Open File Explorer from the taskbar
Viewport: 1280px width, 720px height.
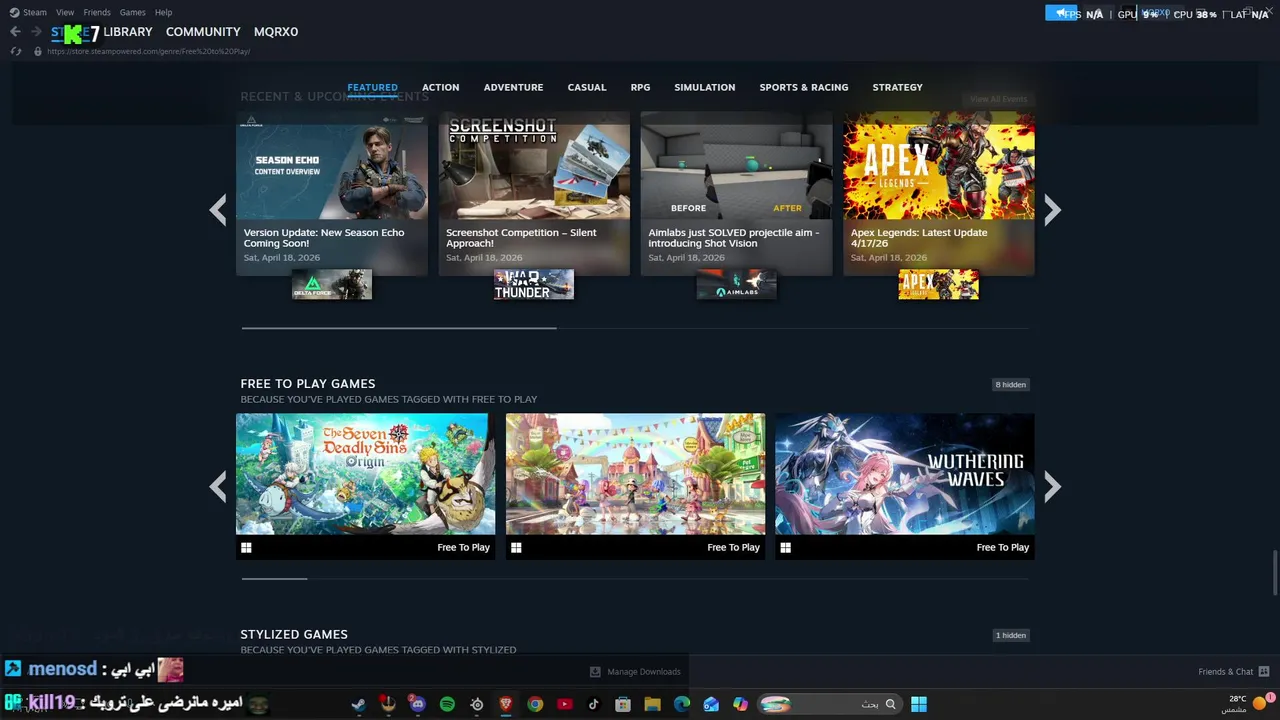pos(653,704)
